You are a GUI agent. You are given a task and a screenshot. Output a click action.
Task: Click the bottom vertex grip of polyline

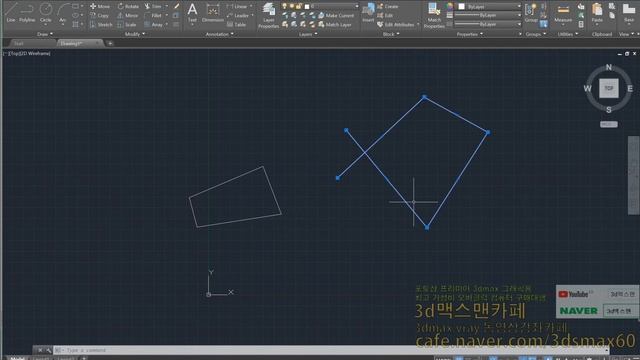427,227
